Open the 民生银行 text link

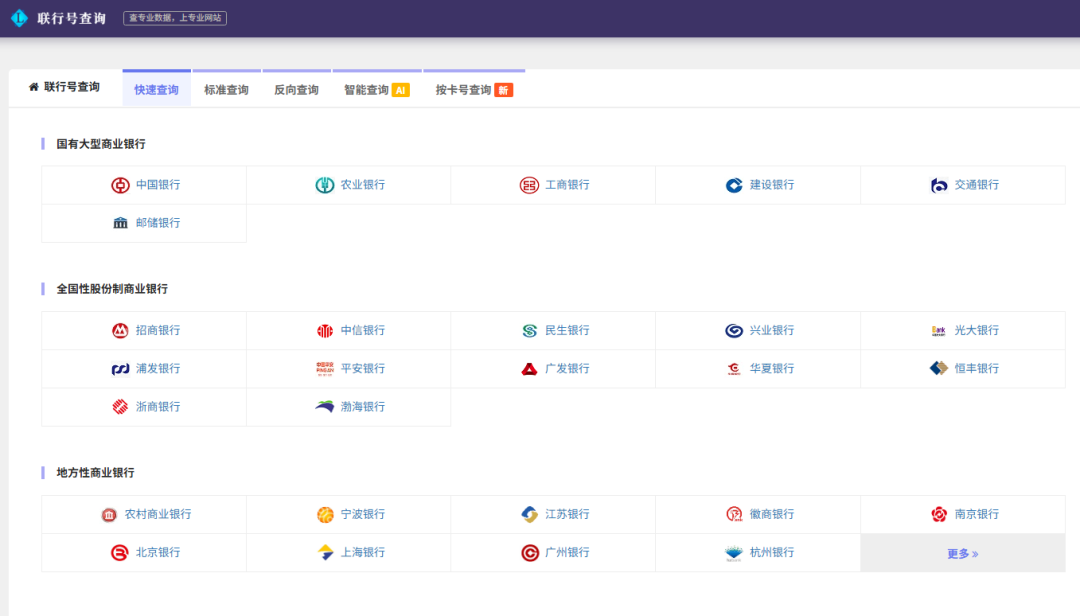point(567,330)
